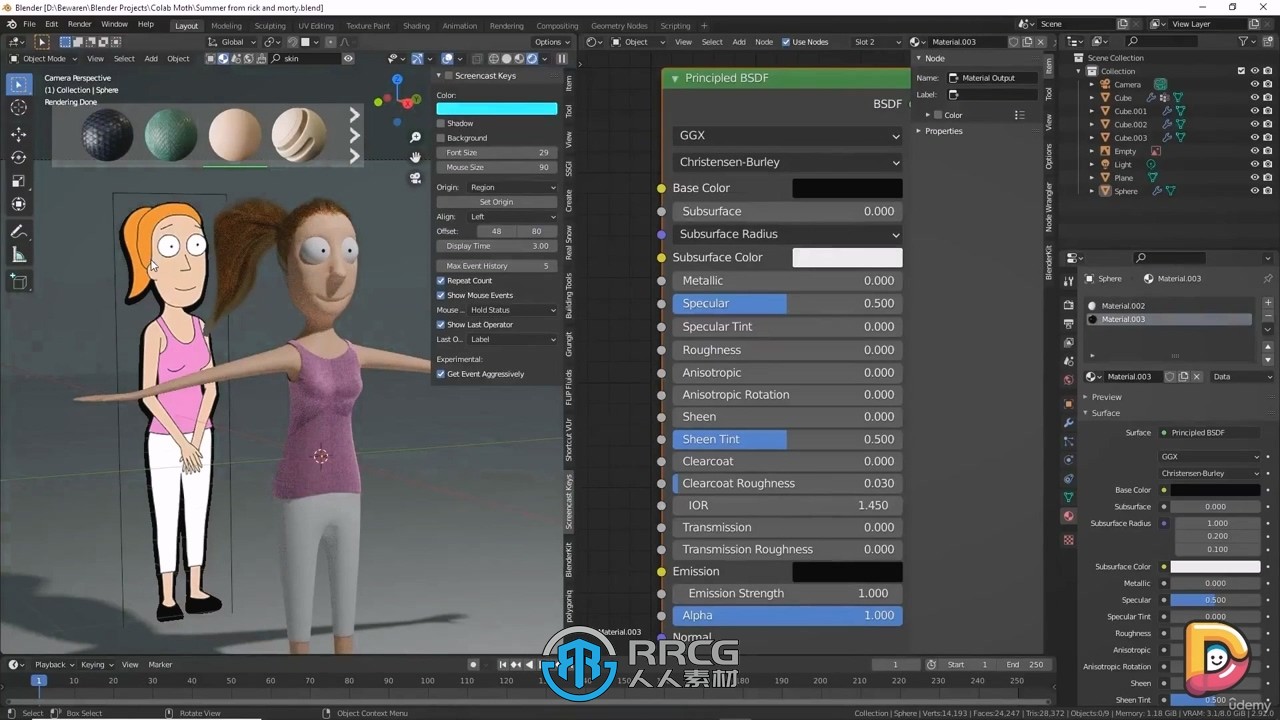Click the Base Color swatch in Principled BSDF node
Image resolution: width=1280 pixels, height=720 pixels.
tap(847, 188)
